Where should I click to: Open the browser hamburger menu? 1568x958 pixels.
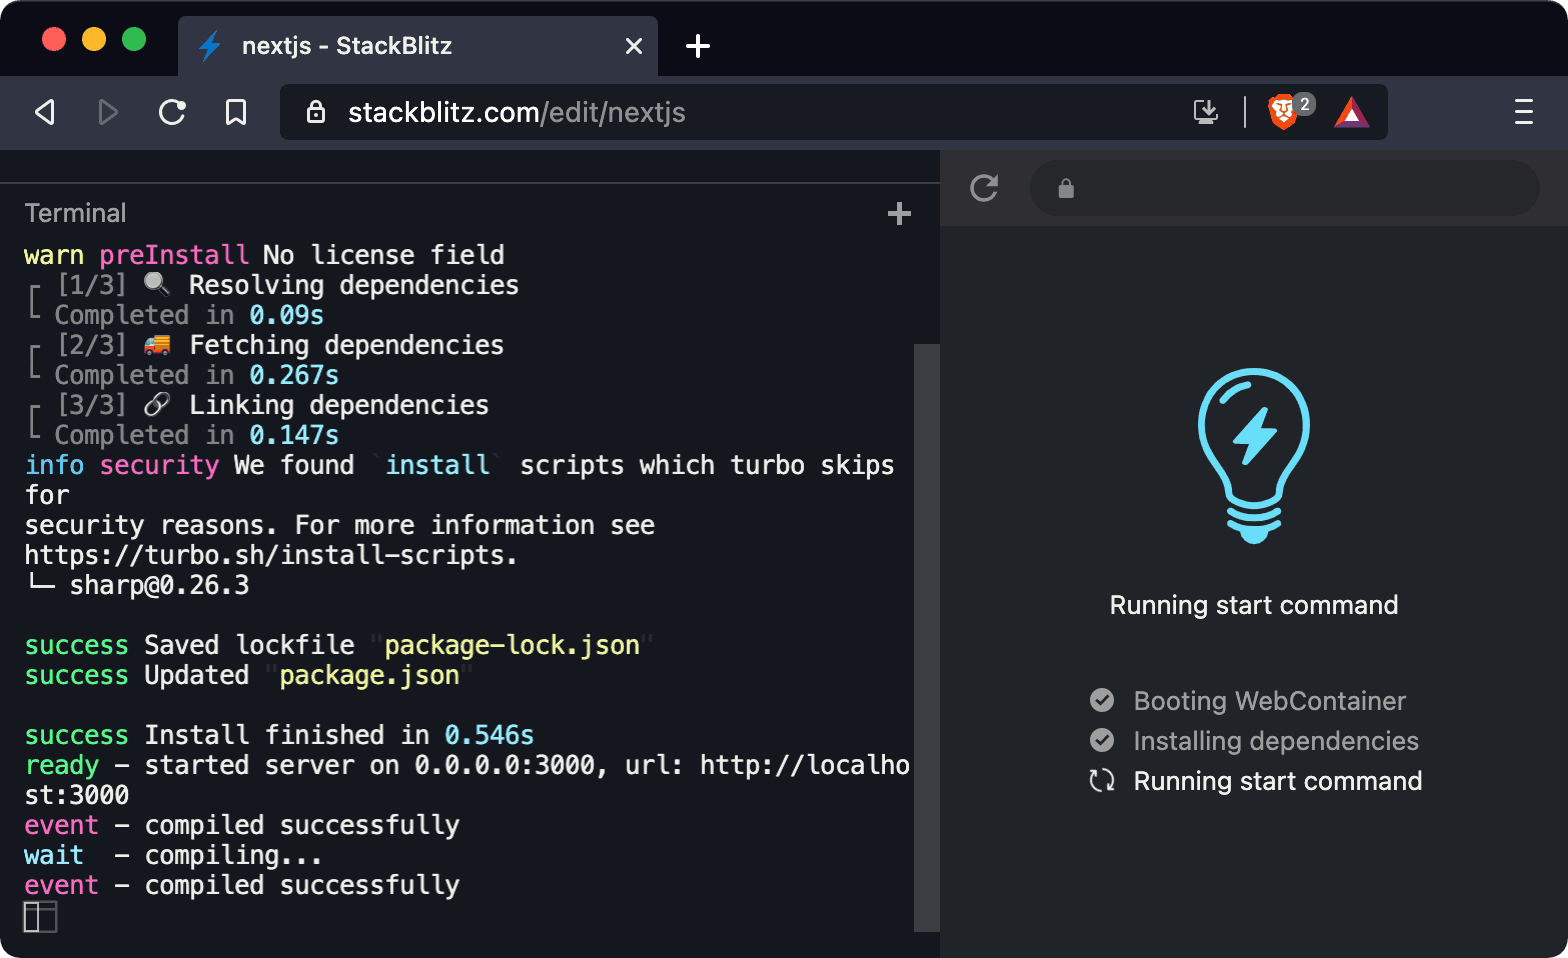click(1523, 112)
